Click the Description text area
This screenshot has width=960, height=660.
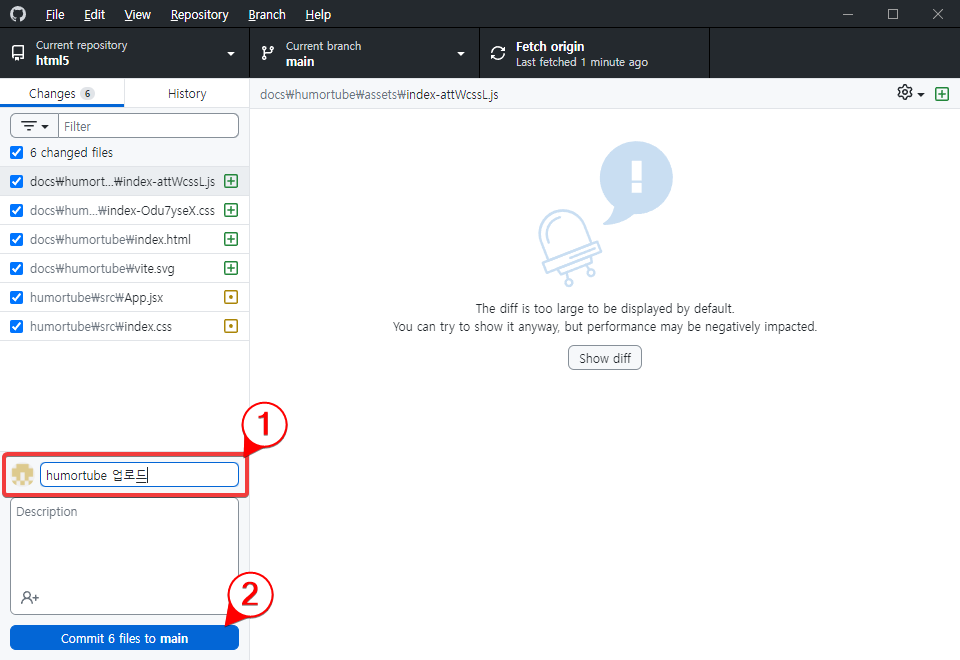click(124, 545)
